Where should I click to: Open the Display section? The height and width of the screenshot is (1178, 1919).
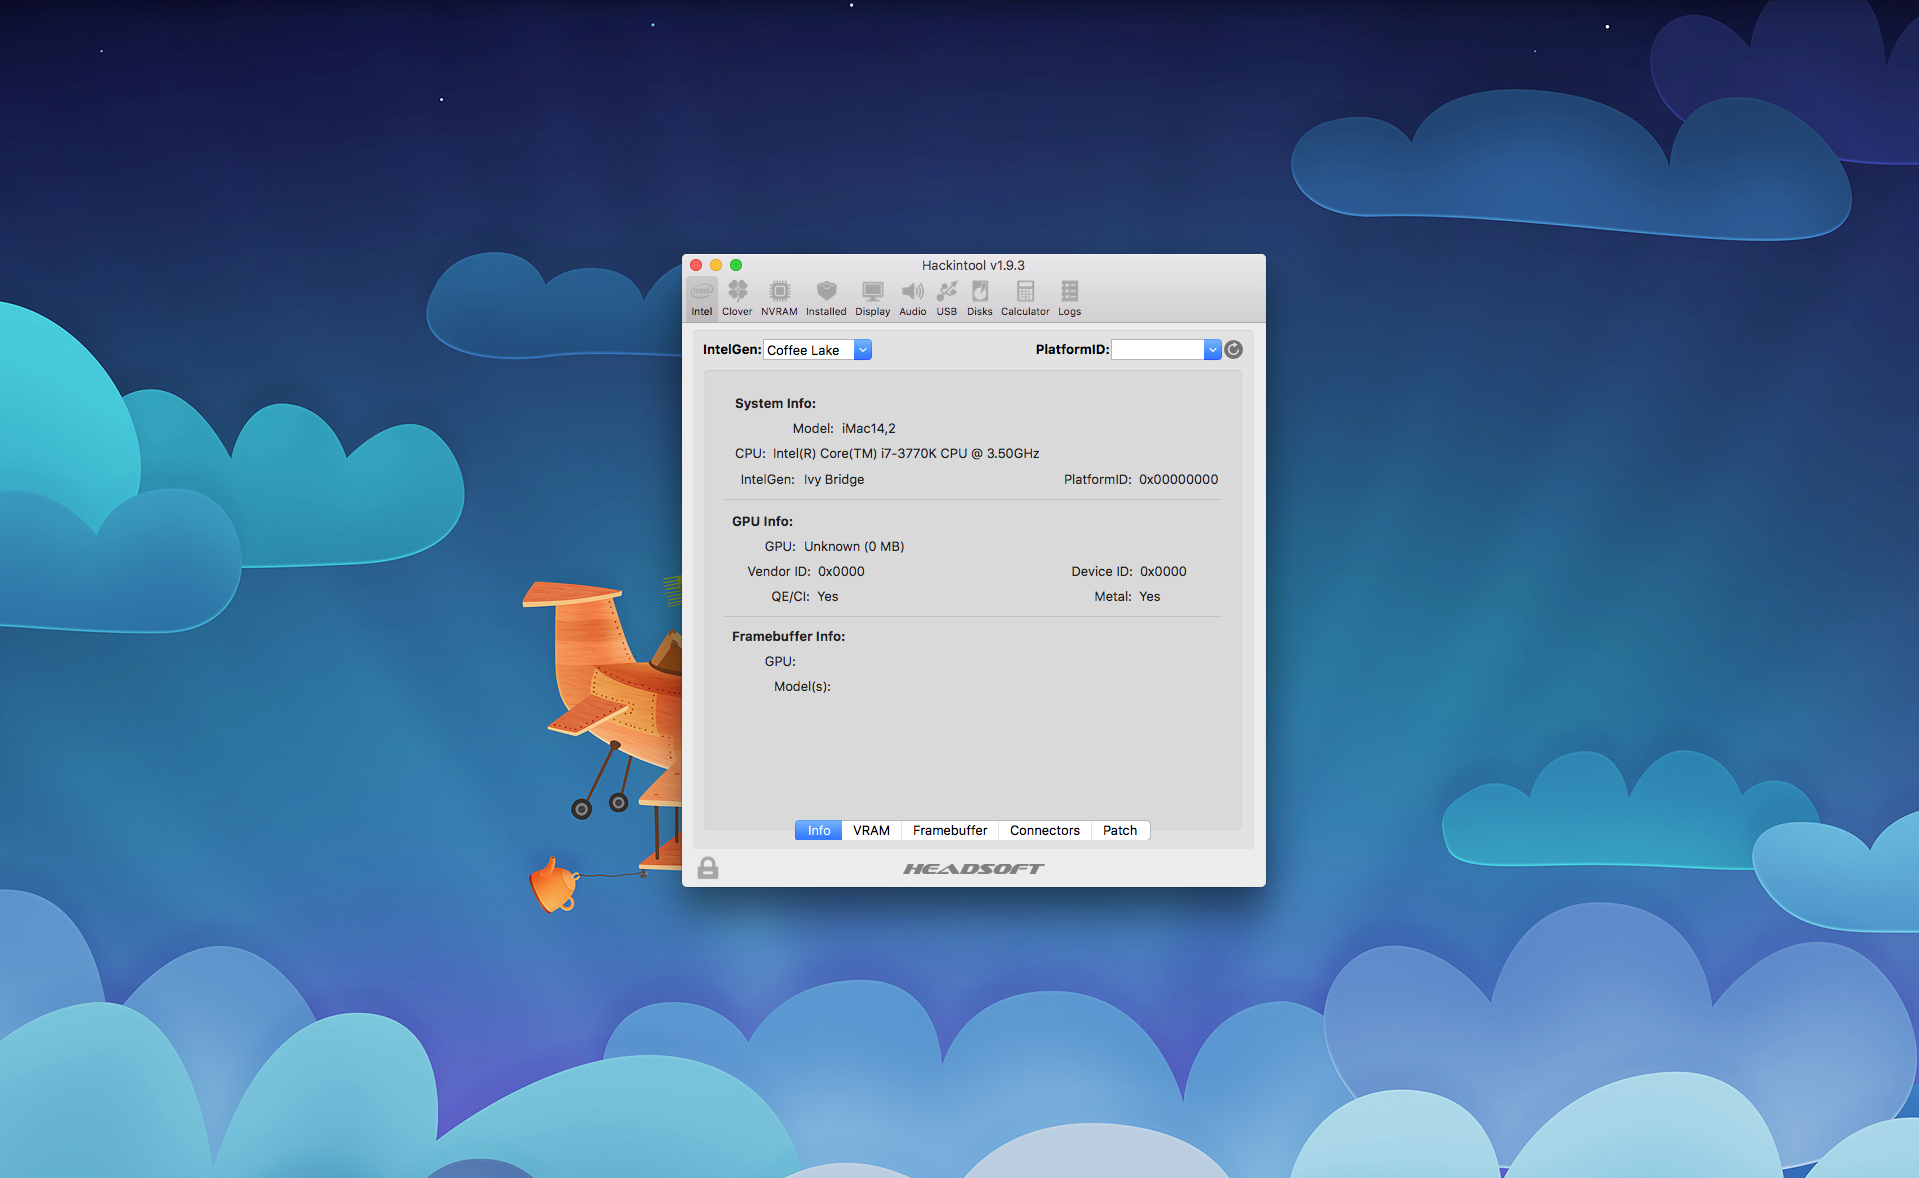point(872,298)
